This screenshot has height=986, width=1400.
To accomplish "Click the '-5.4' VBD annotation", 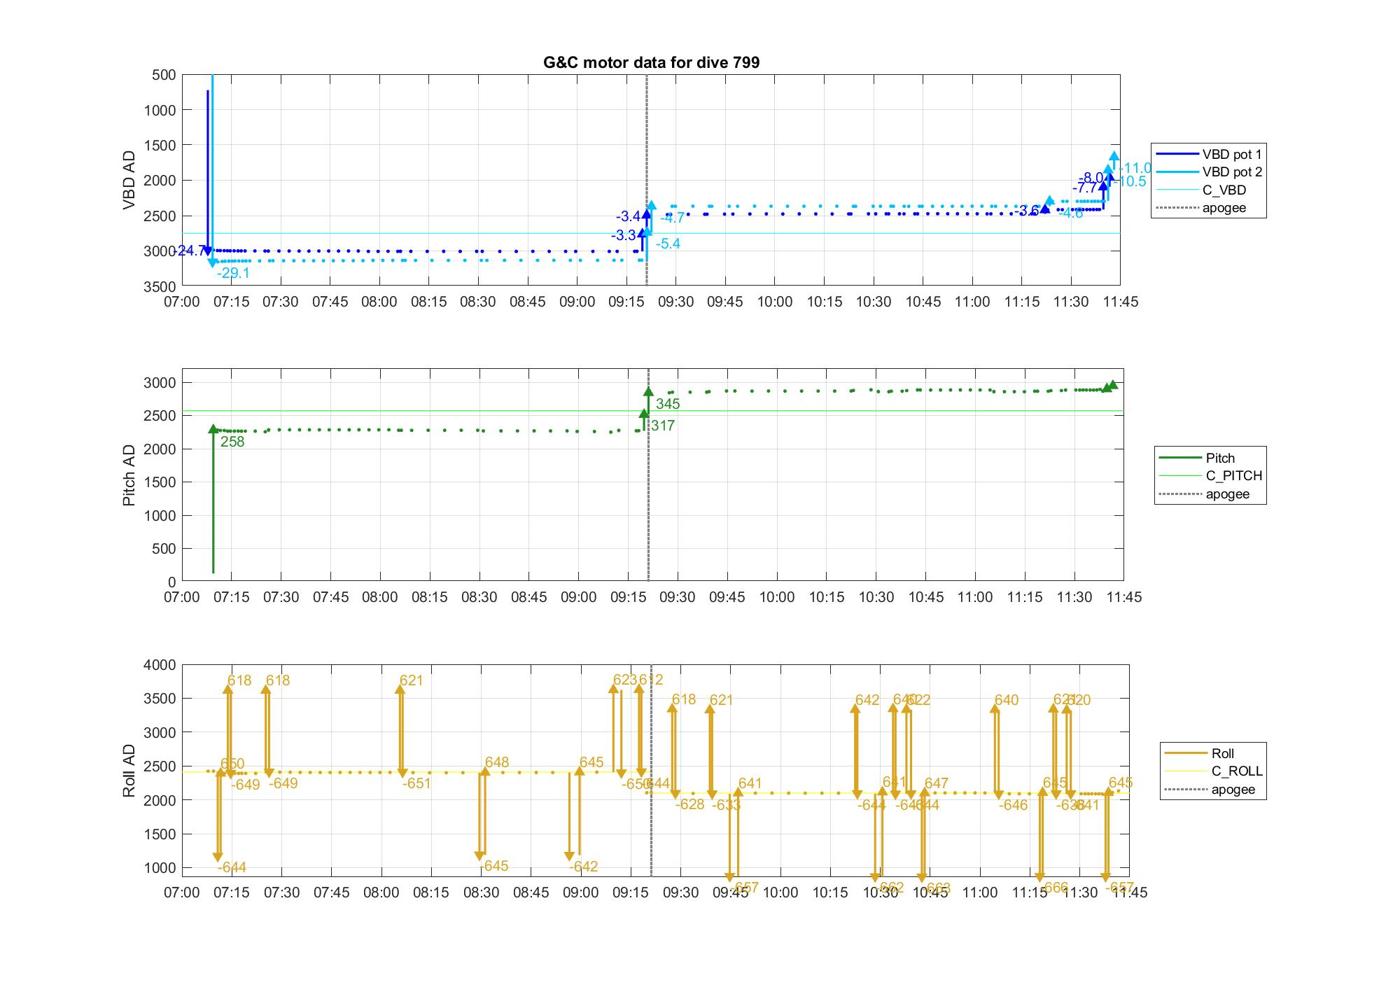I will pyautogui.click(x=668, y=243).
